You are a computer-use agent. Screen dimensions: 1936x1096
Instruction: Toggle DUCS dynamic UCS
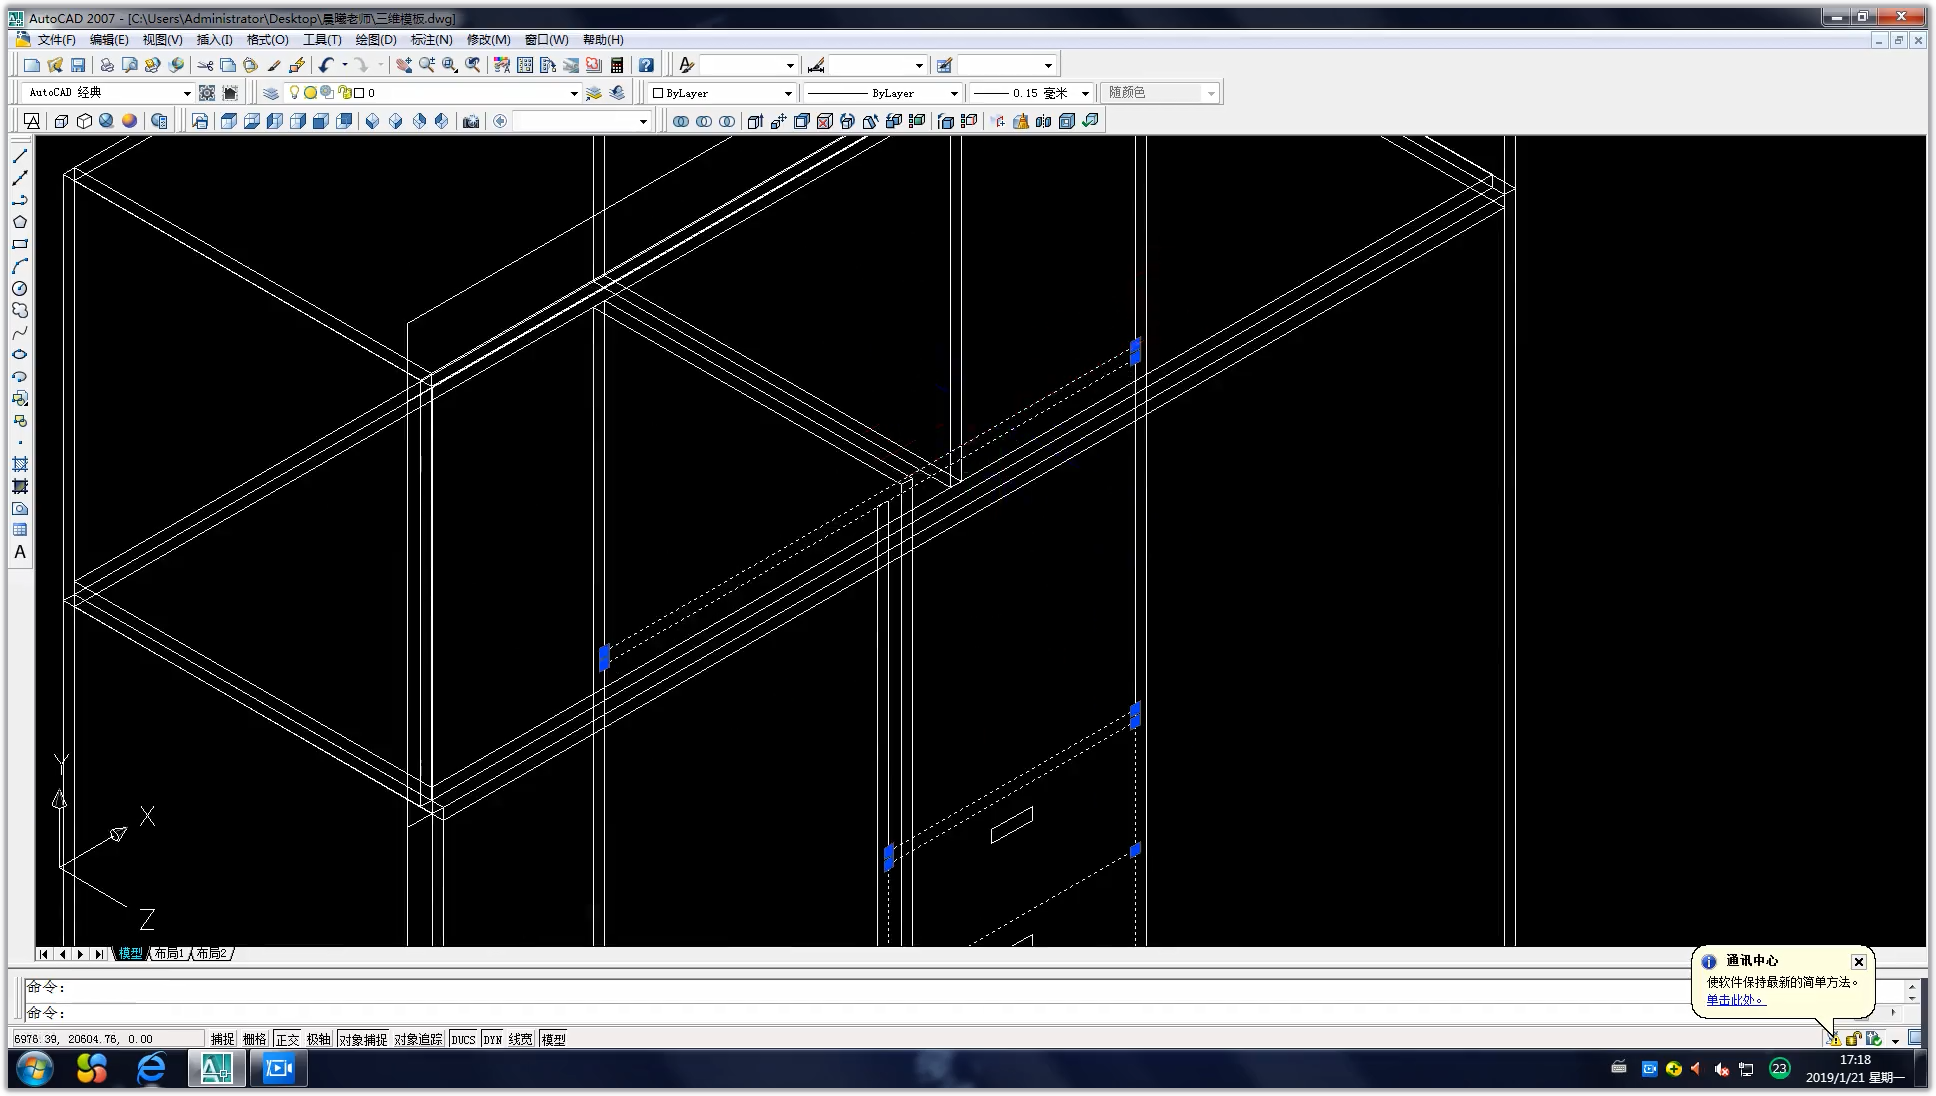(x=463, y=1039)
